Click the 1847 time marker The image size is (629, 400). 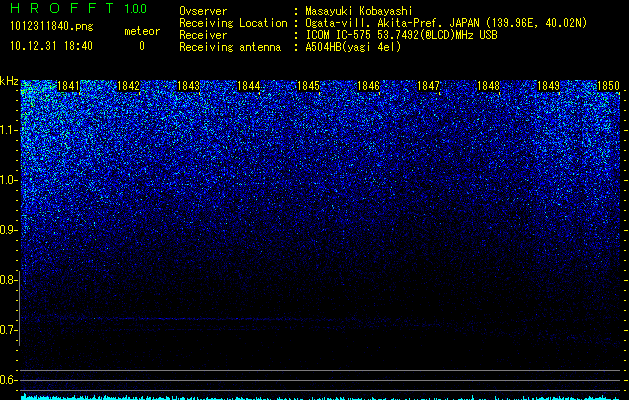[x=428, y=86]
